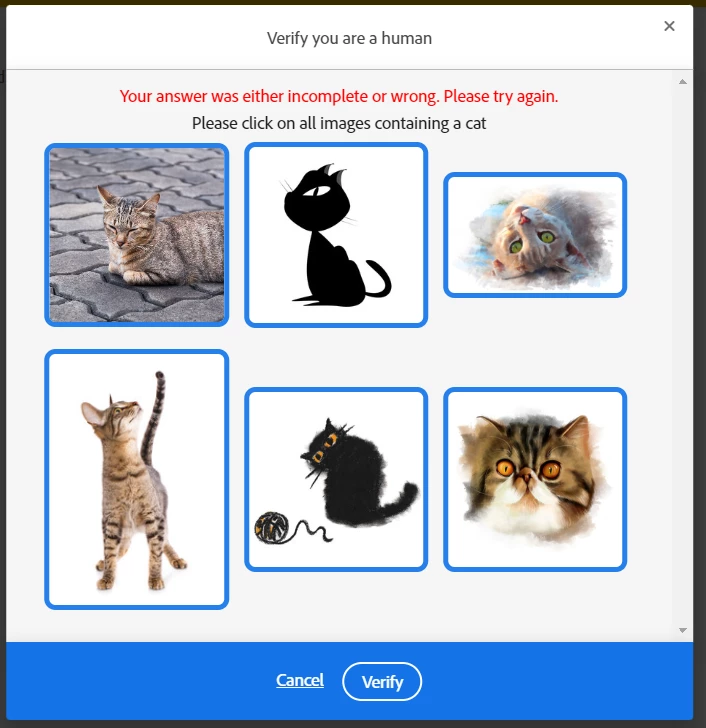The height and width of the screenshot is (728, 706).
Task: Deselect the tabby cat lying on pavement
Action: pyautogui.click(x=136, y=235)
